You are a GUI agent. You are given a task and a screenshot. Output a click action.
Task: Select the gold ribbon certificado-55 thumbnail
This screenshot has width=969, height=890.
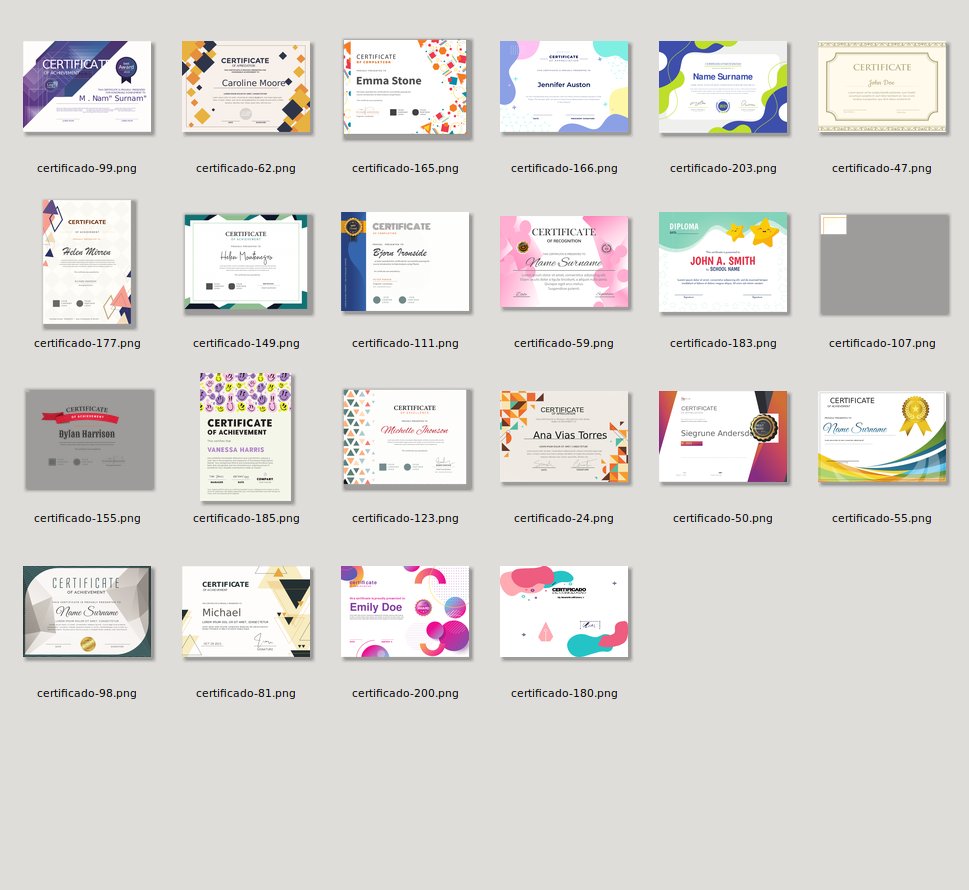(x=881, y=437)
